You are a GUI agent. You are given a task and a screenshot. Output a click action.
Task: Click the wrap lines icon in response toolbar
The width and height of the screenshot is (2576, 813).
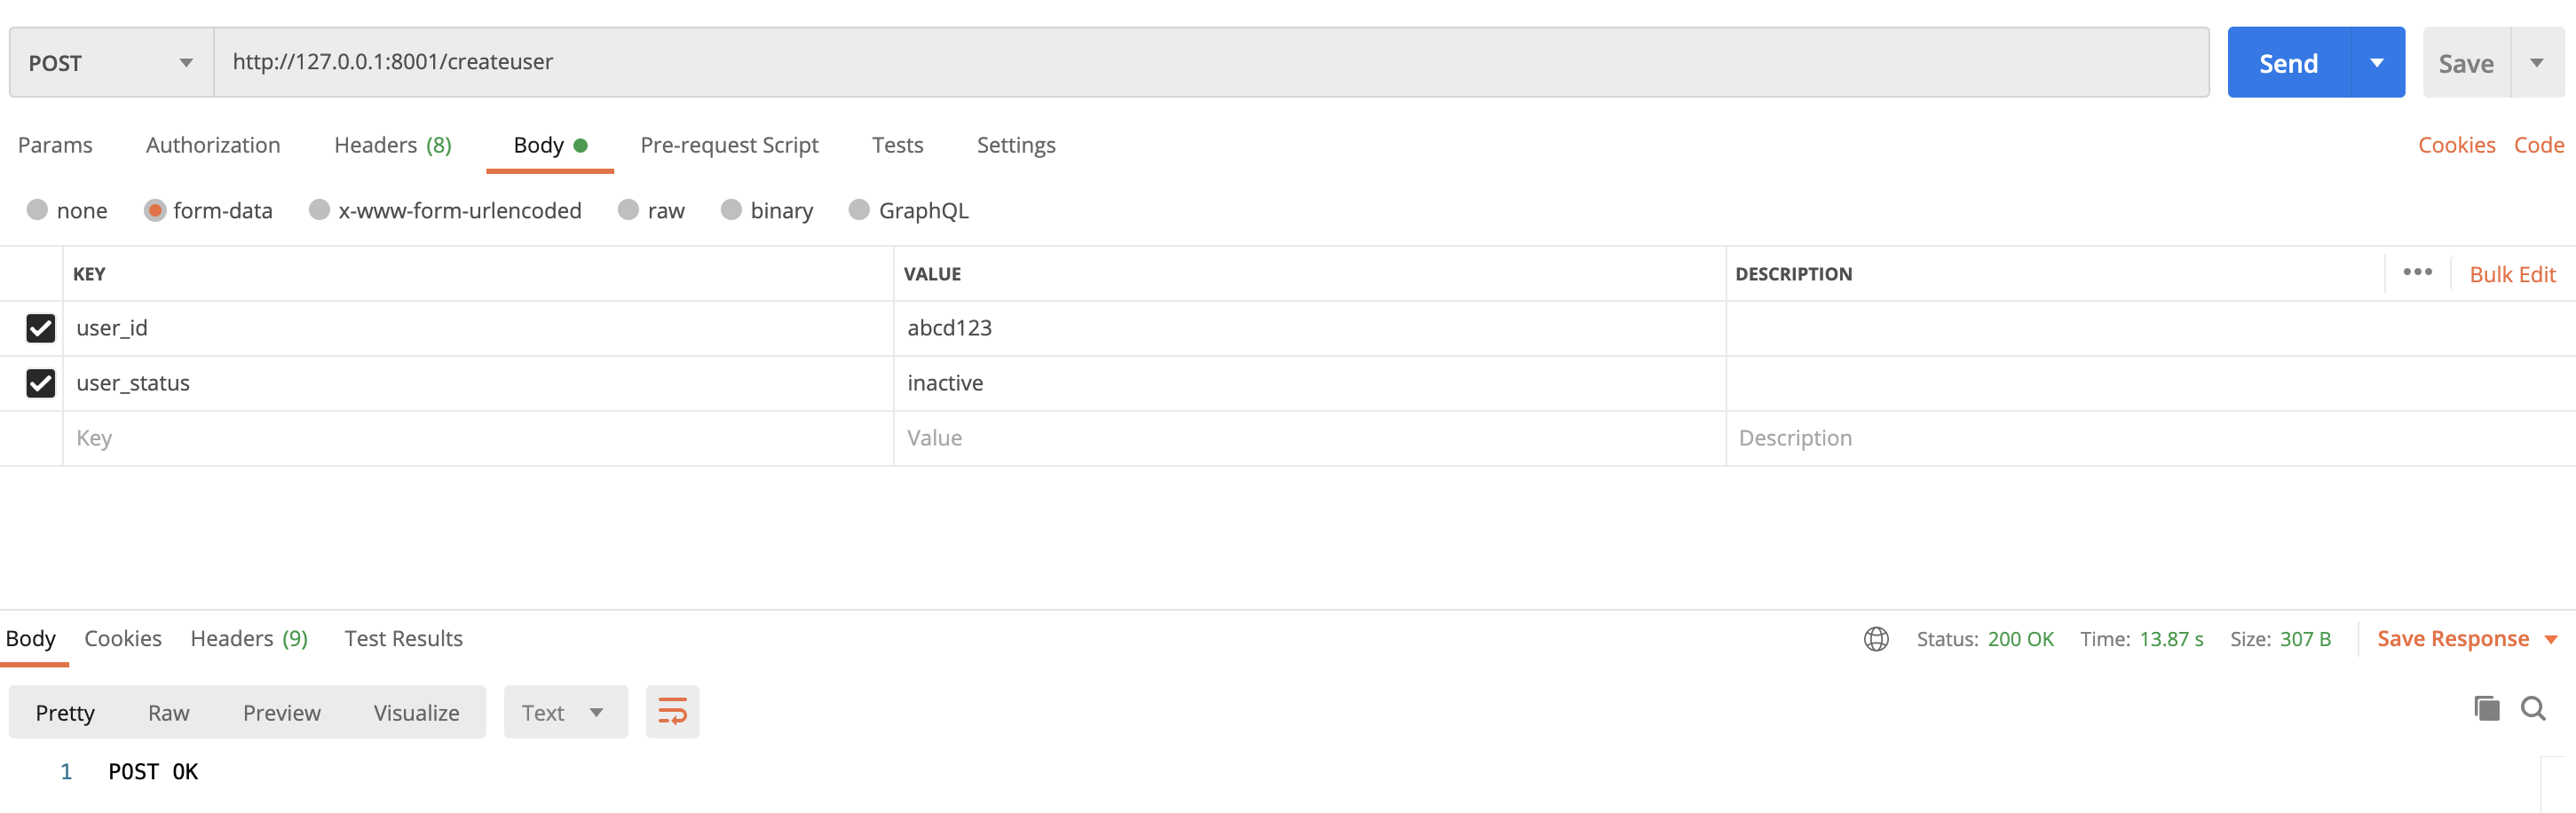(x=672, y=712)
